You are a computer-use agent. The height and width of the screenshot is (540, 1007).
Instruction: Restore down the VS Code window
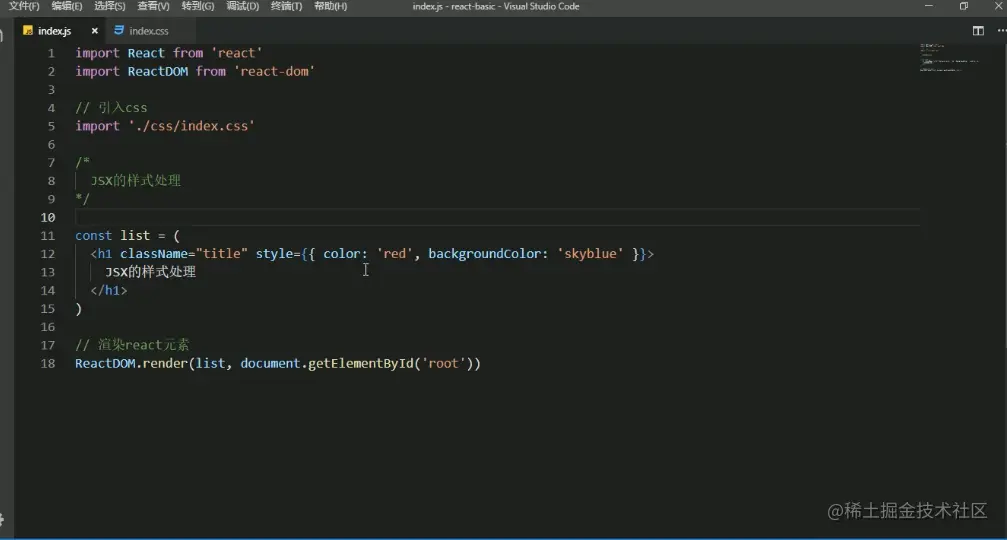pyautogui.click(x=964, y=6)
